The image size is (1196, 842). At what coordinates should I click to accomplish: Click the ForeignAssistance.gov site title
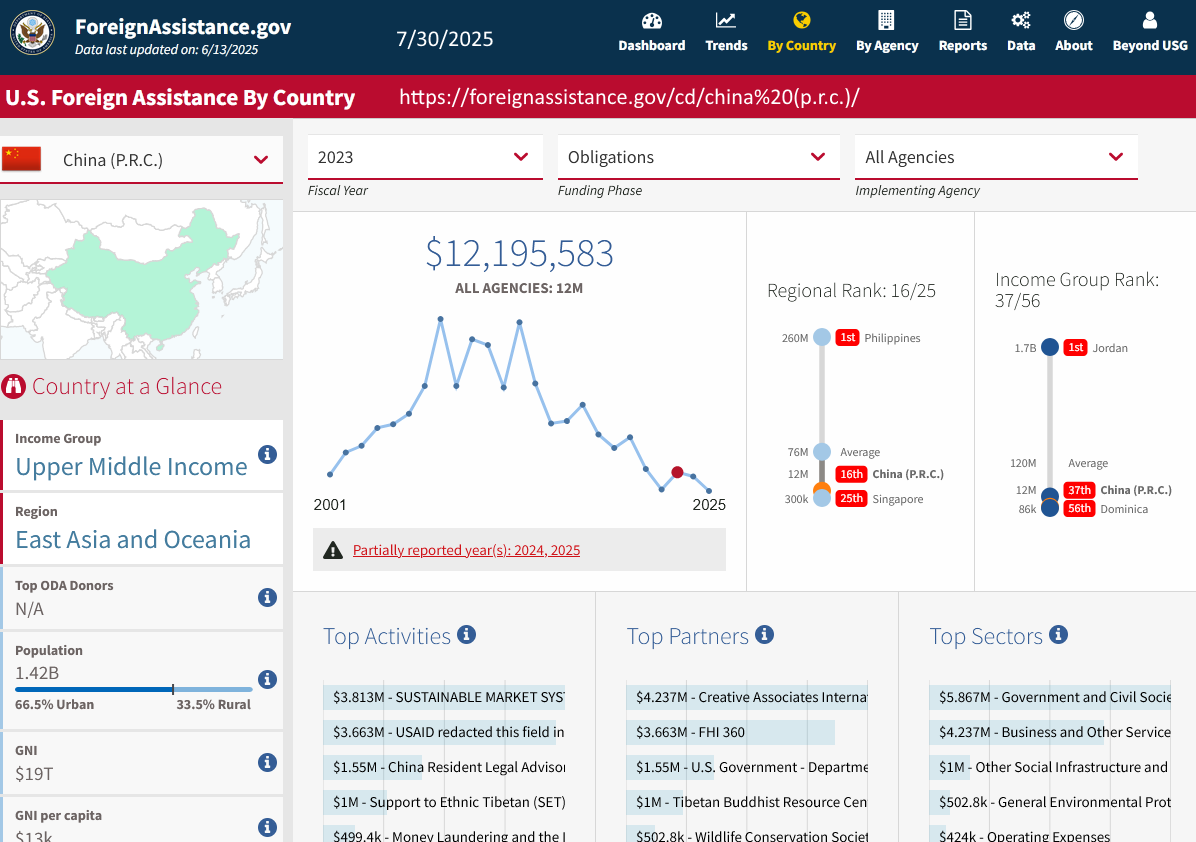tap(183, 27)
